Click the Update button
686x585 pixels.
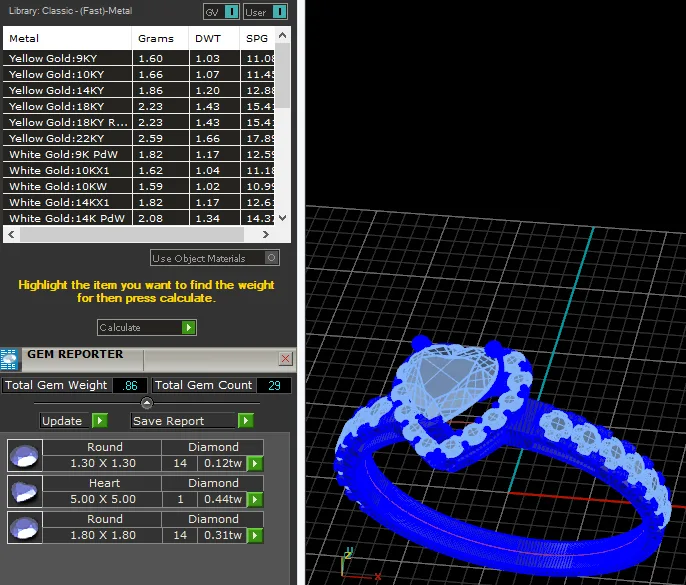click(x=74, y=421)
